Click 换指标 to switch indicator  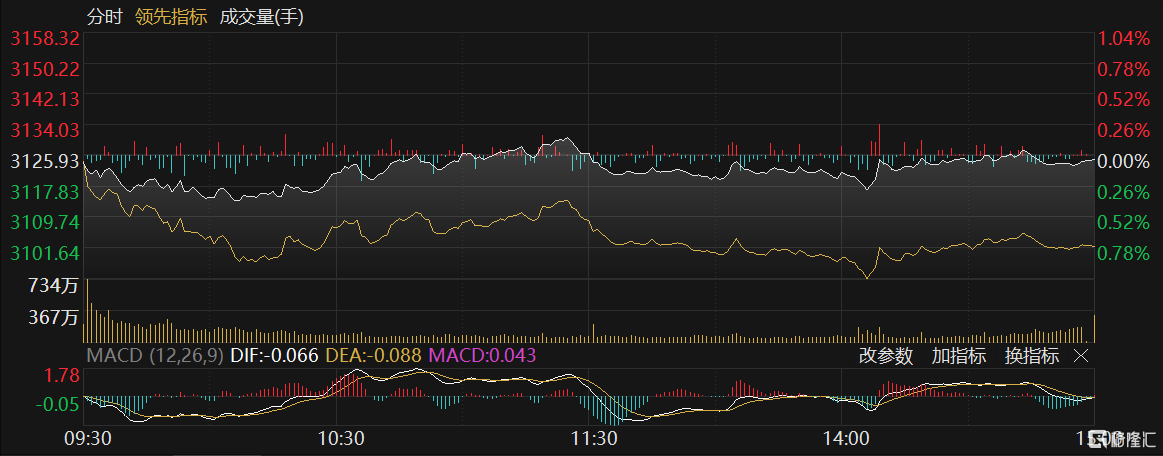point(1031,356)
